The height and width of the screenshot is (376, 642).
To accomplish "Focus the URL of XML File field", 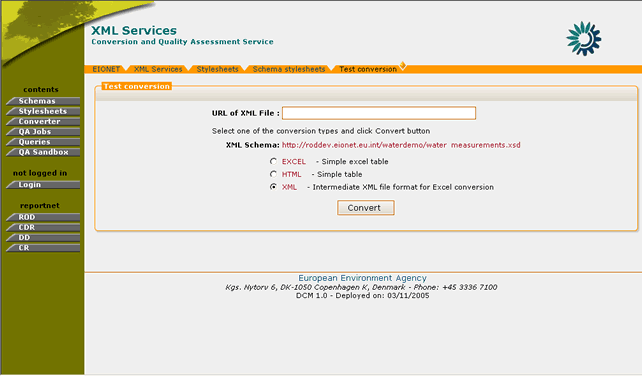I will coord(379,113).
